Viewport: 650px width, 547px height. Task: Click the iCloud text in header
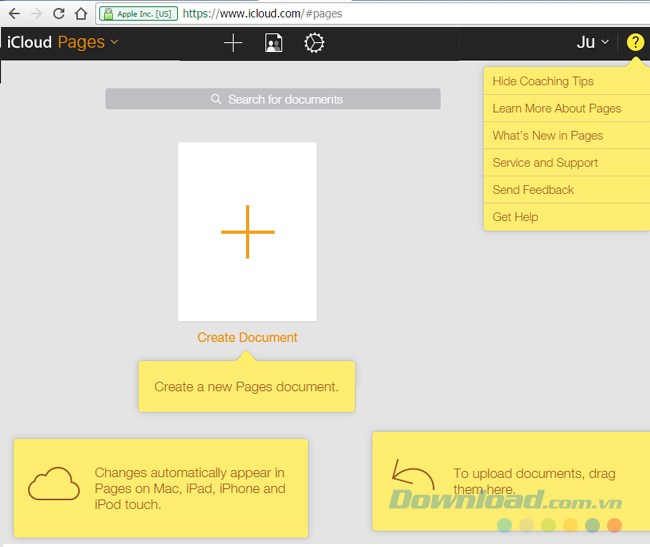pos(29,42)
